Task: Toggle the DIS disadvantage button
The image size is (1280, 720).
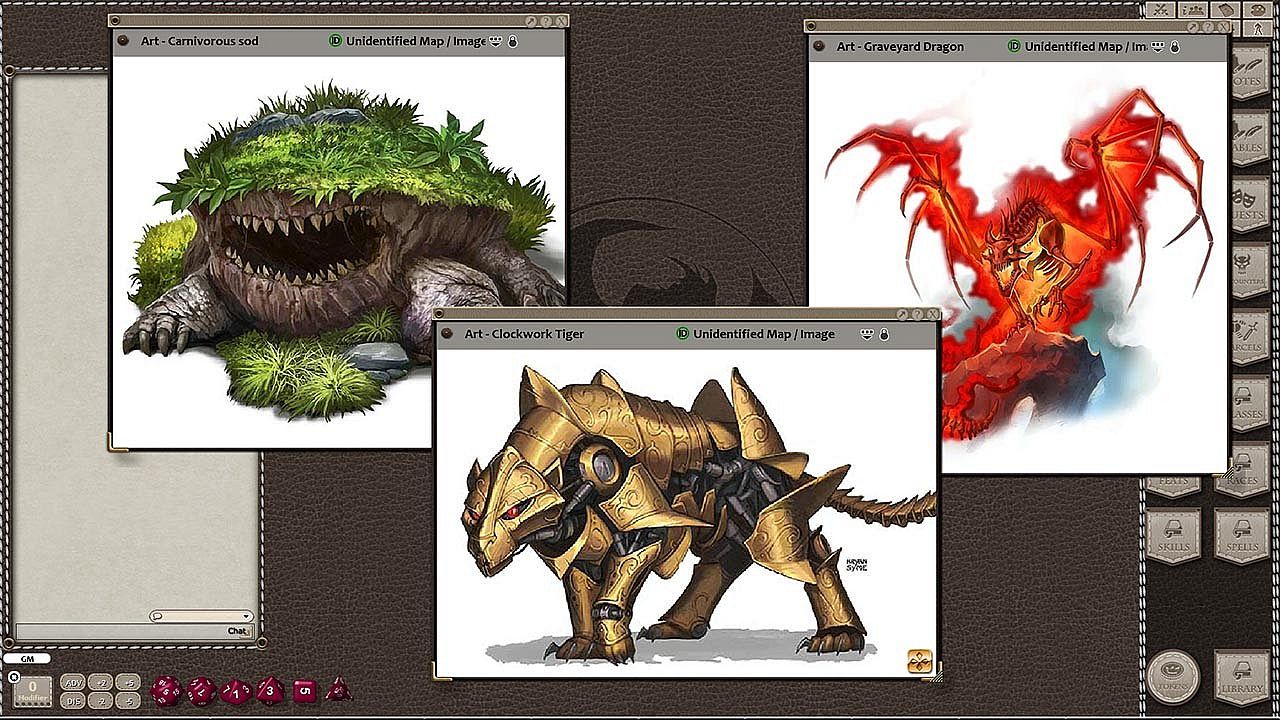Action: [73, 701]
